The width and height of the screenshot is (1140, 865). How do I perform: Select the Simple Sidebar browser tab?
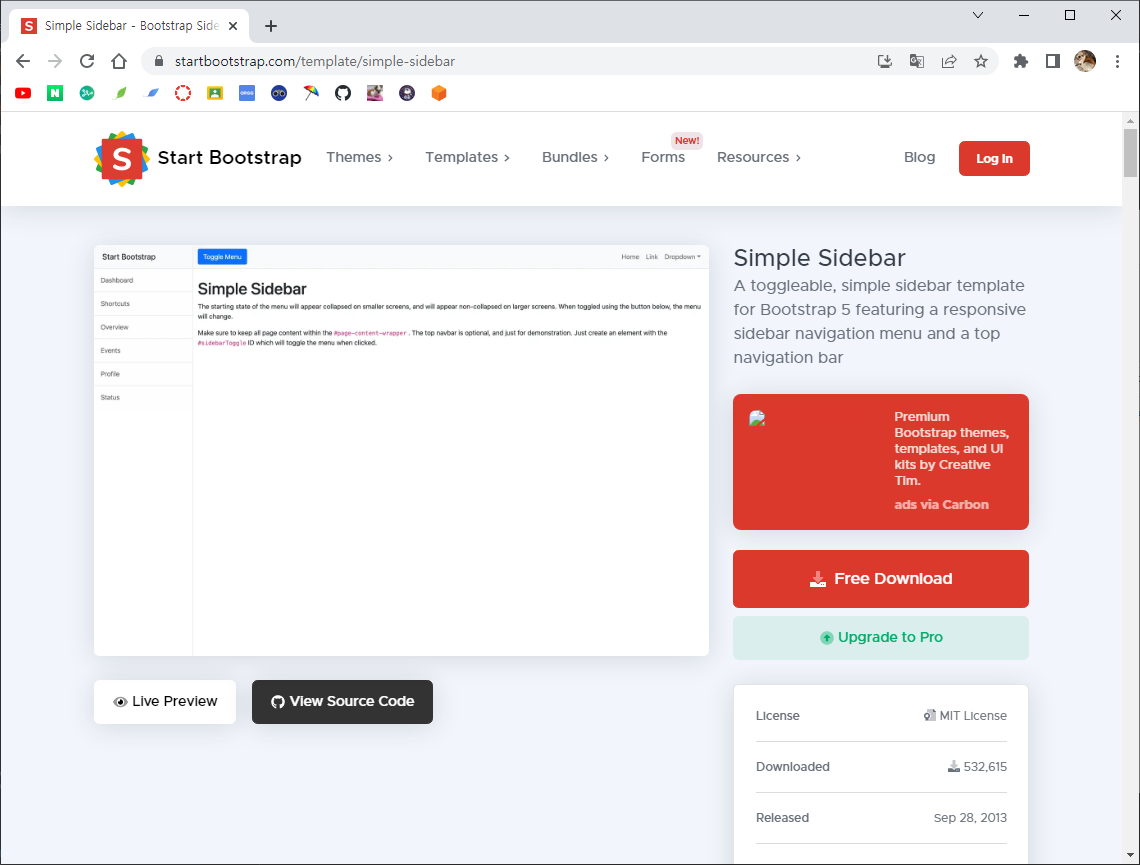[x=127, y=26]
